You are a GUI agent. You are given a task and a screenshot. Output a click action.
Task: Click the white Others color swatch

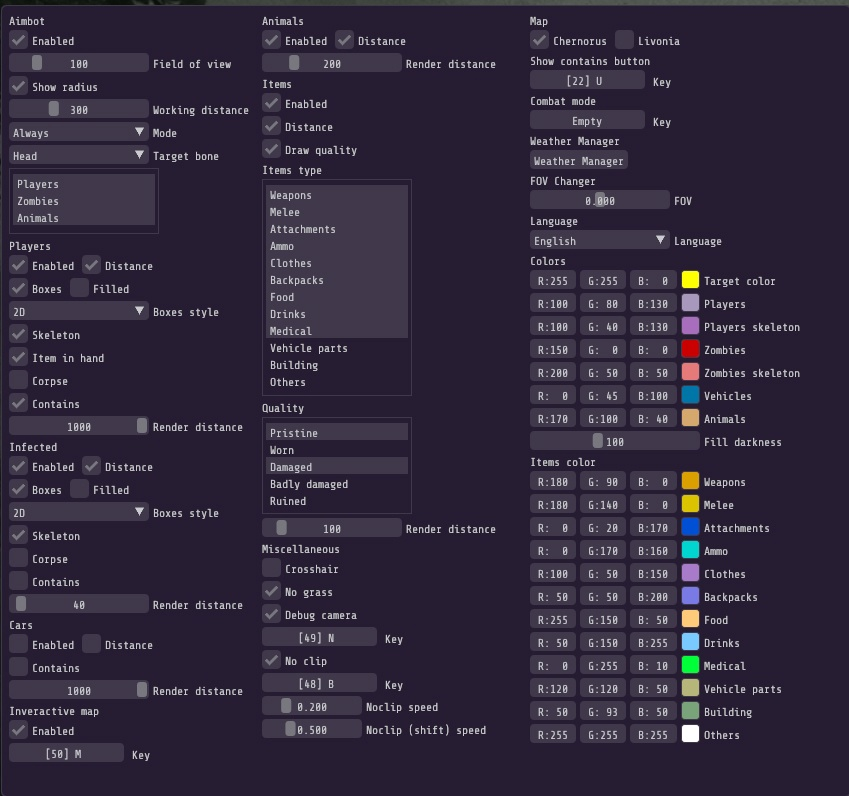tap(690, 734)
